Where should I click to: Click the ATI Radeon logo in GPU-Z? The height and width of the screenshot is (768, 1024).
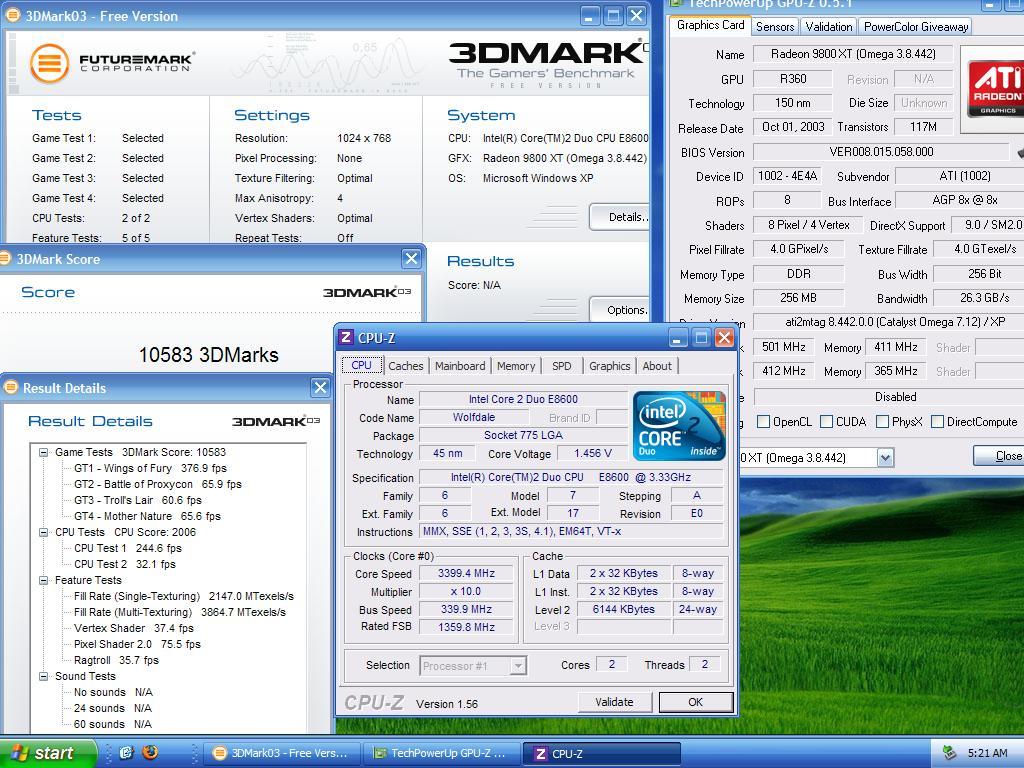click(x=995, y=88)
